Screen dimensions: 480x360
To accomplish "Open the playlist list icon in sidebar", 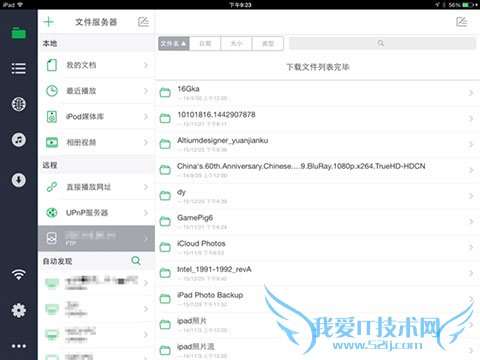I will click(x=19, y=68).
